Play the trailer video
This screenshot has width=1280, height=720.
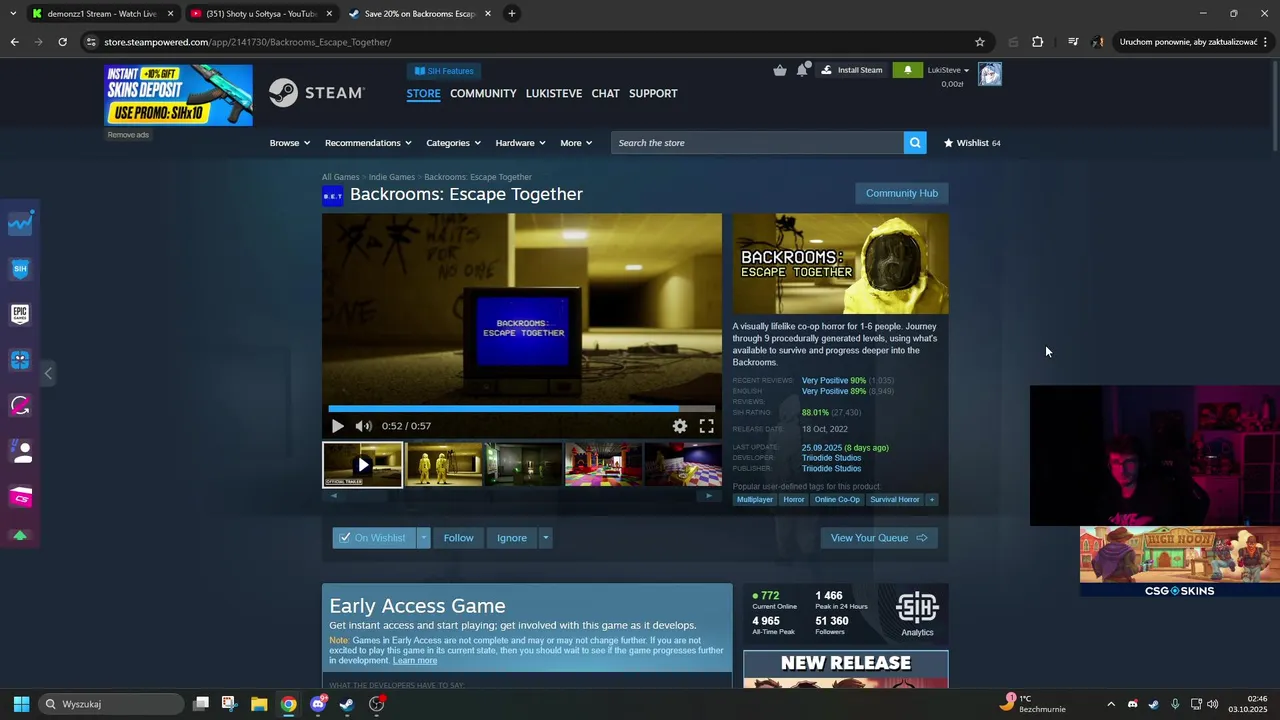pyautogui.click(x=338, y=426)
